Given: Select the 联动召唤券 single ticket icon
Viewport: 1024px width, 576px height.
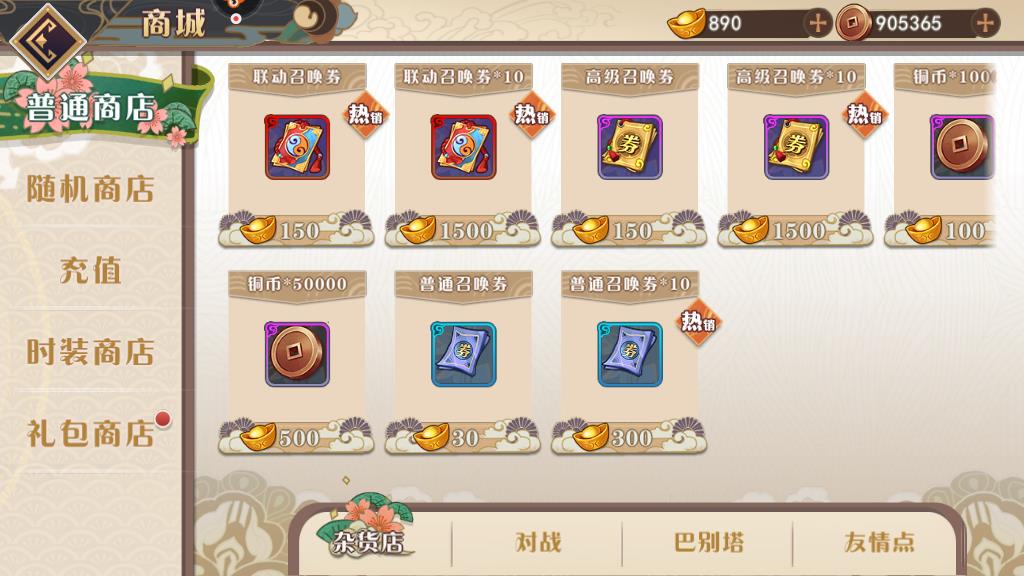Looking at the screenshot, I should [297, 147].
